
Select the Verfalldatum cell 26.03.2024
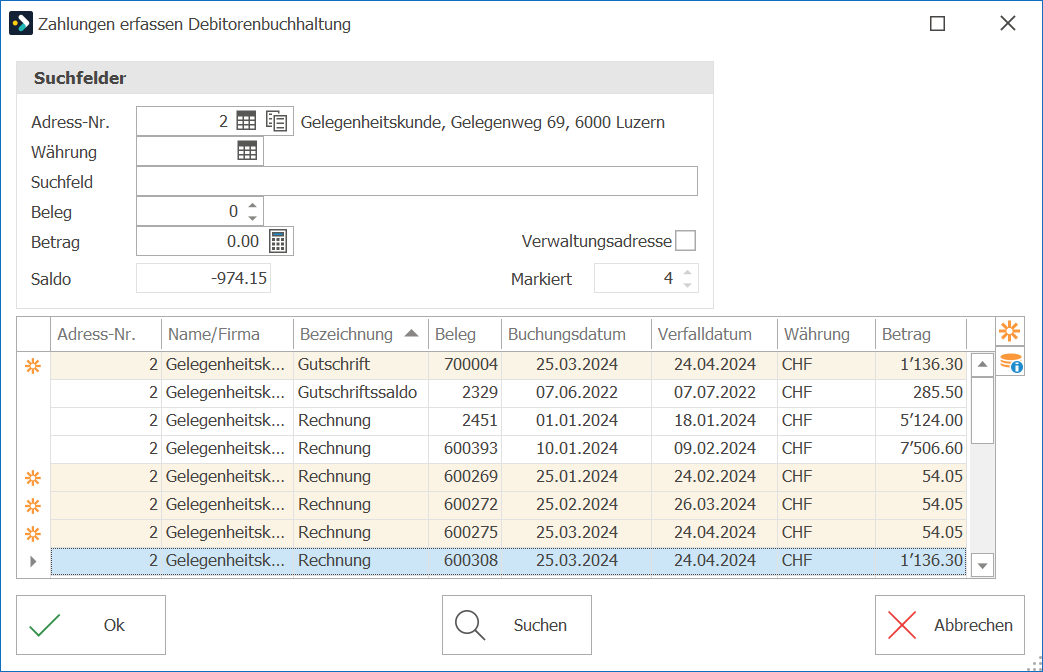click(714, 504)
